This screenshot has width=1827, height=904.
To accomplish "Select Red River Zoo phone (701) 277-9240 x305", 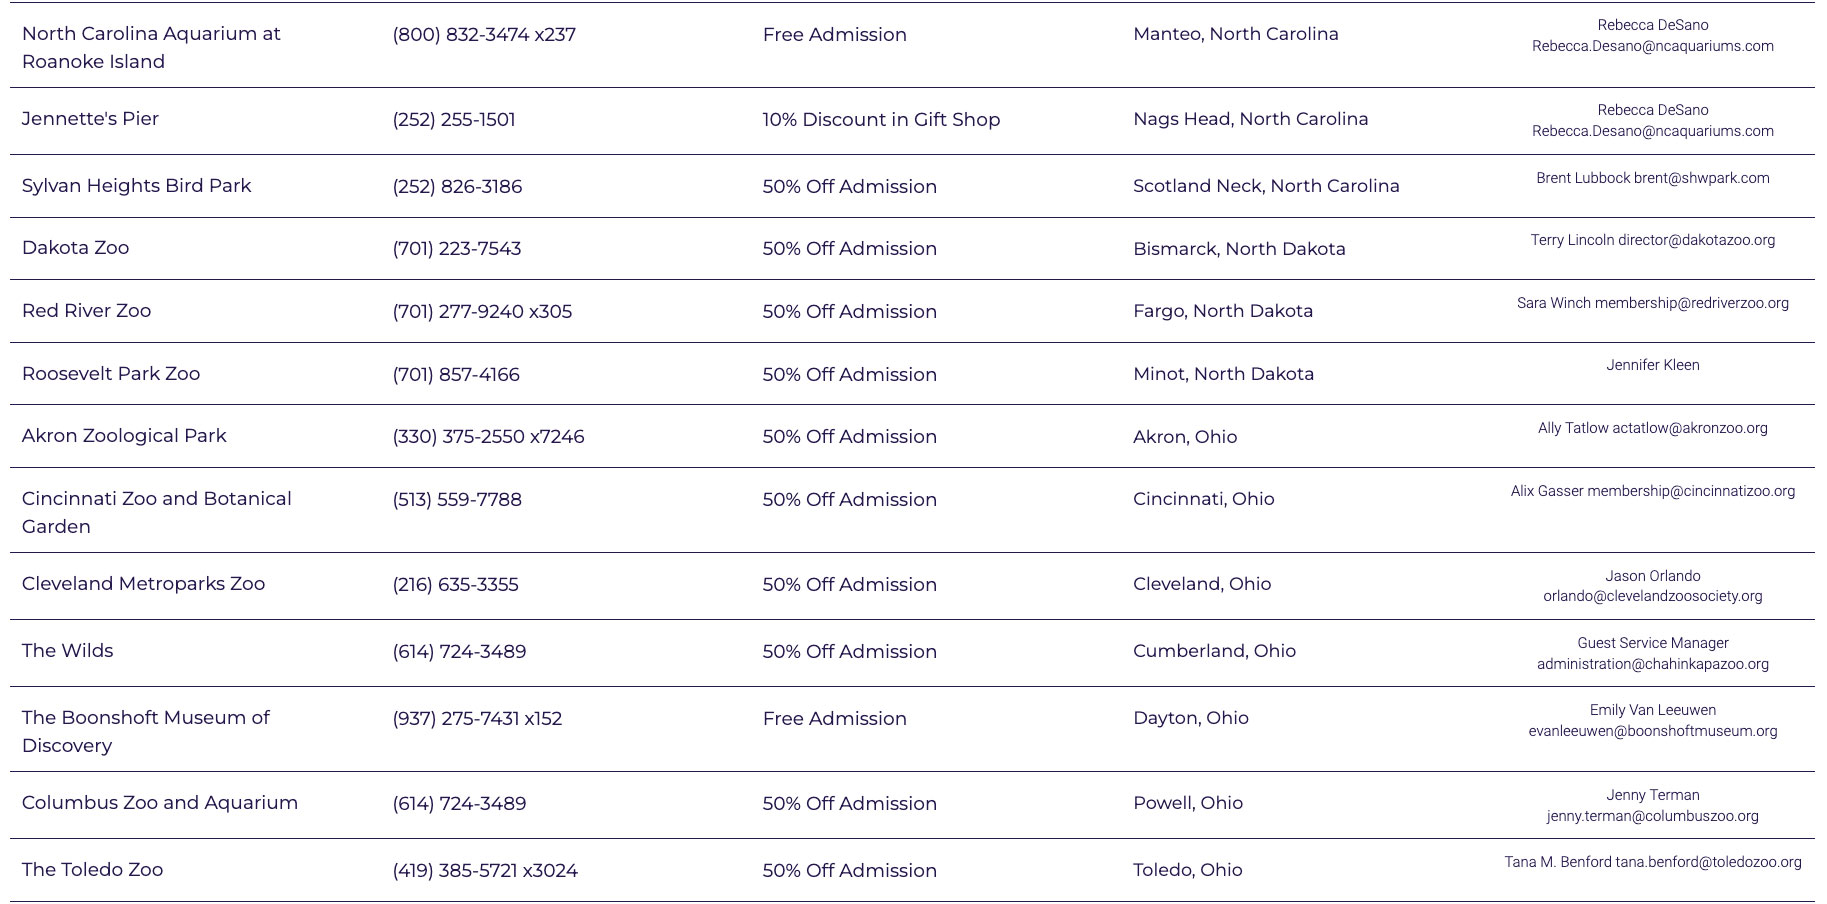I will coord(482,311).
